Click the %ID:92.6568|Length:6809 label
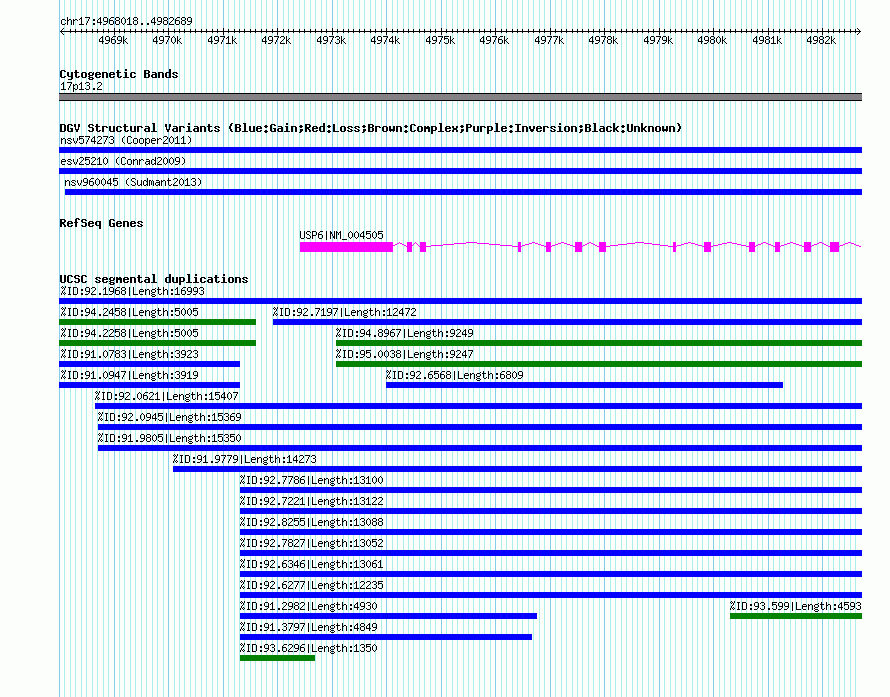 pos(454,375)
